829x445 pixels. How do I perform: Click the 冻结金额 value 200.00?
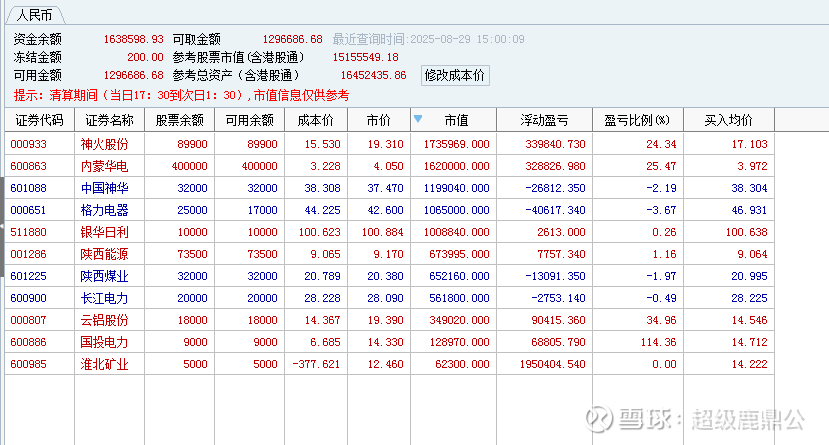145,57
